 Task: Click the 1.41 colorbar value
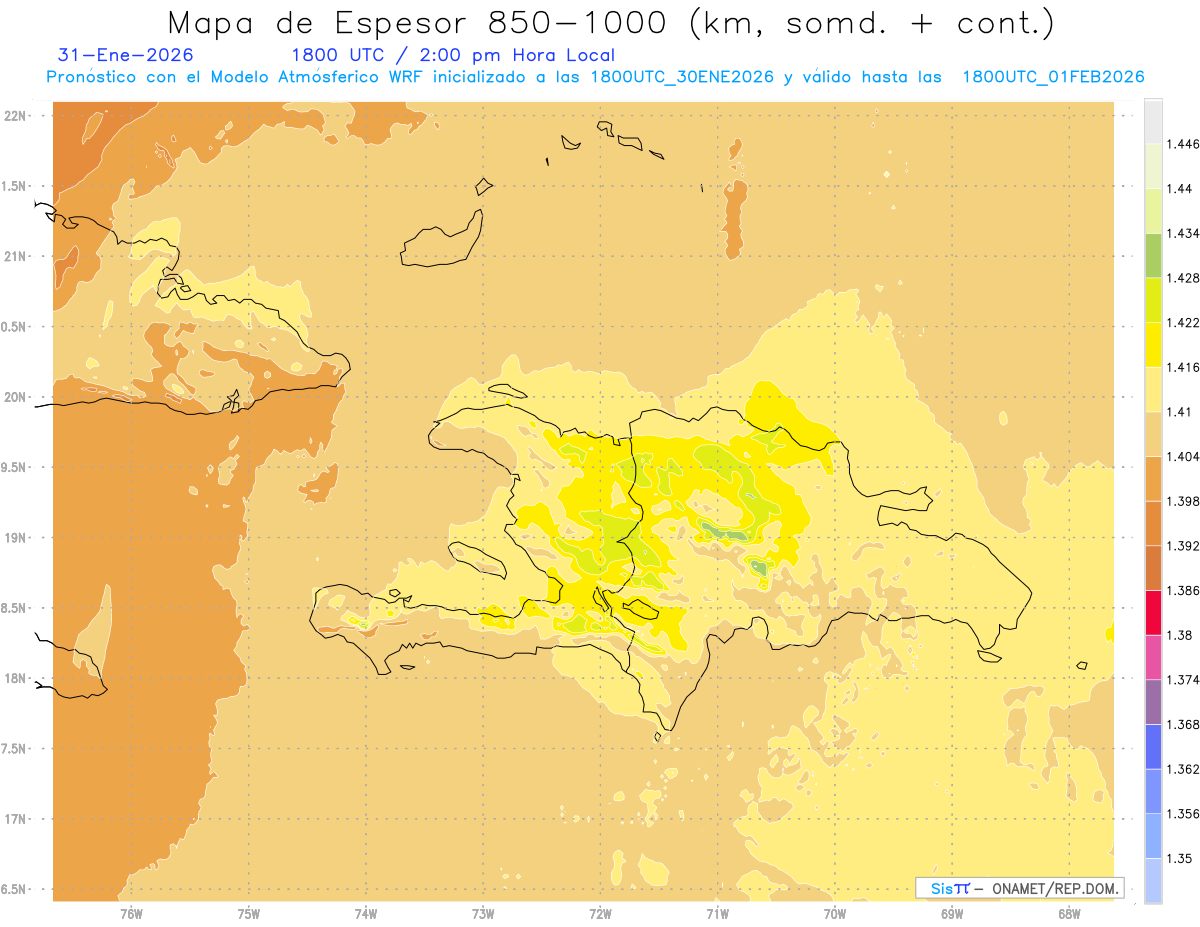pyautogui.click(x=1179, y=411)
